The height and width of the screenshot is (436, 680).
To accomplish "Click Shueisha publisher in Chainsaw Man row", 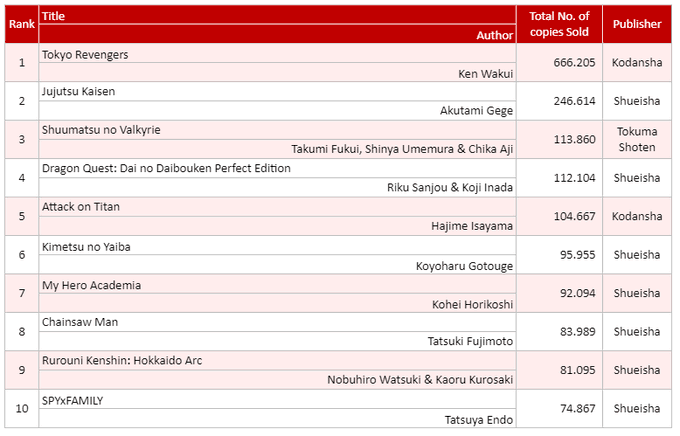I will 637,331.
